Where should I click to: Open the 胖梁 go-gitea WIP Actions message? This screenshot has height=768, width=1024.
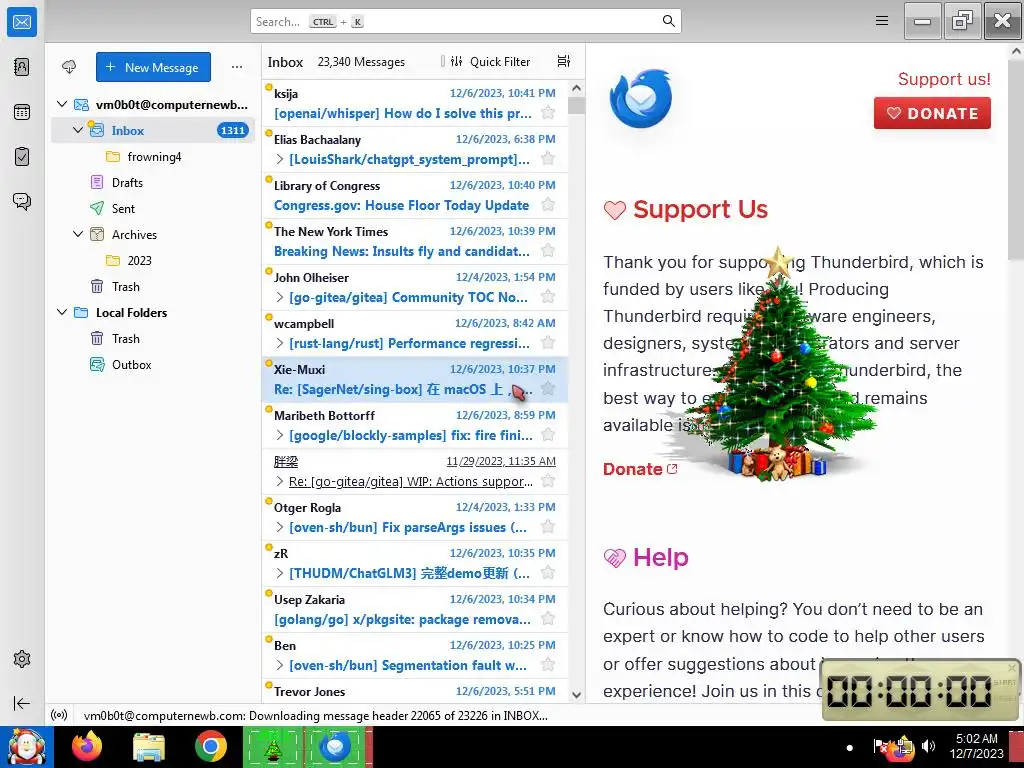415,472
